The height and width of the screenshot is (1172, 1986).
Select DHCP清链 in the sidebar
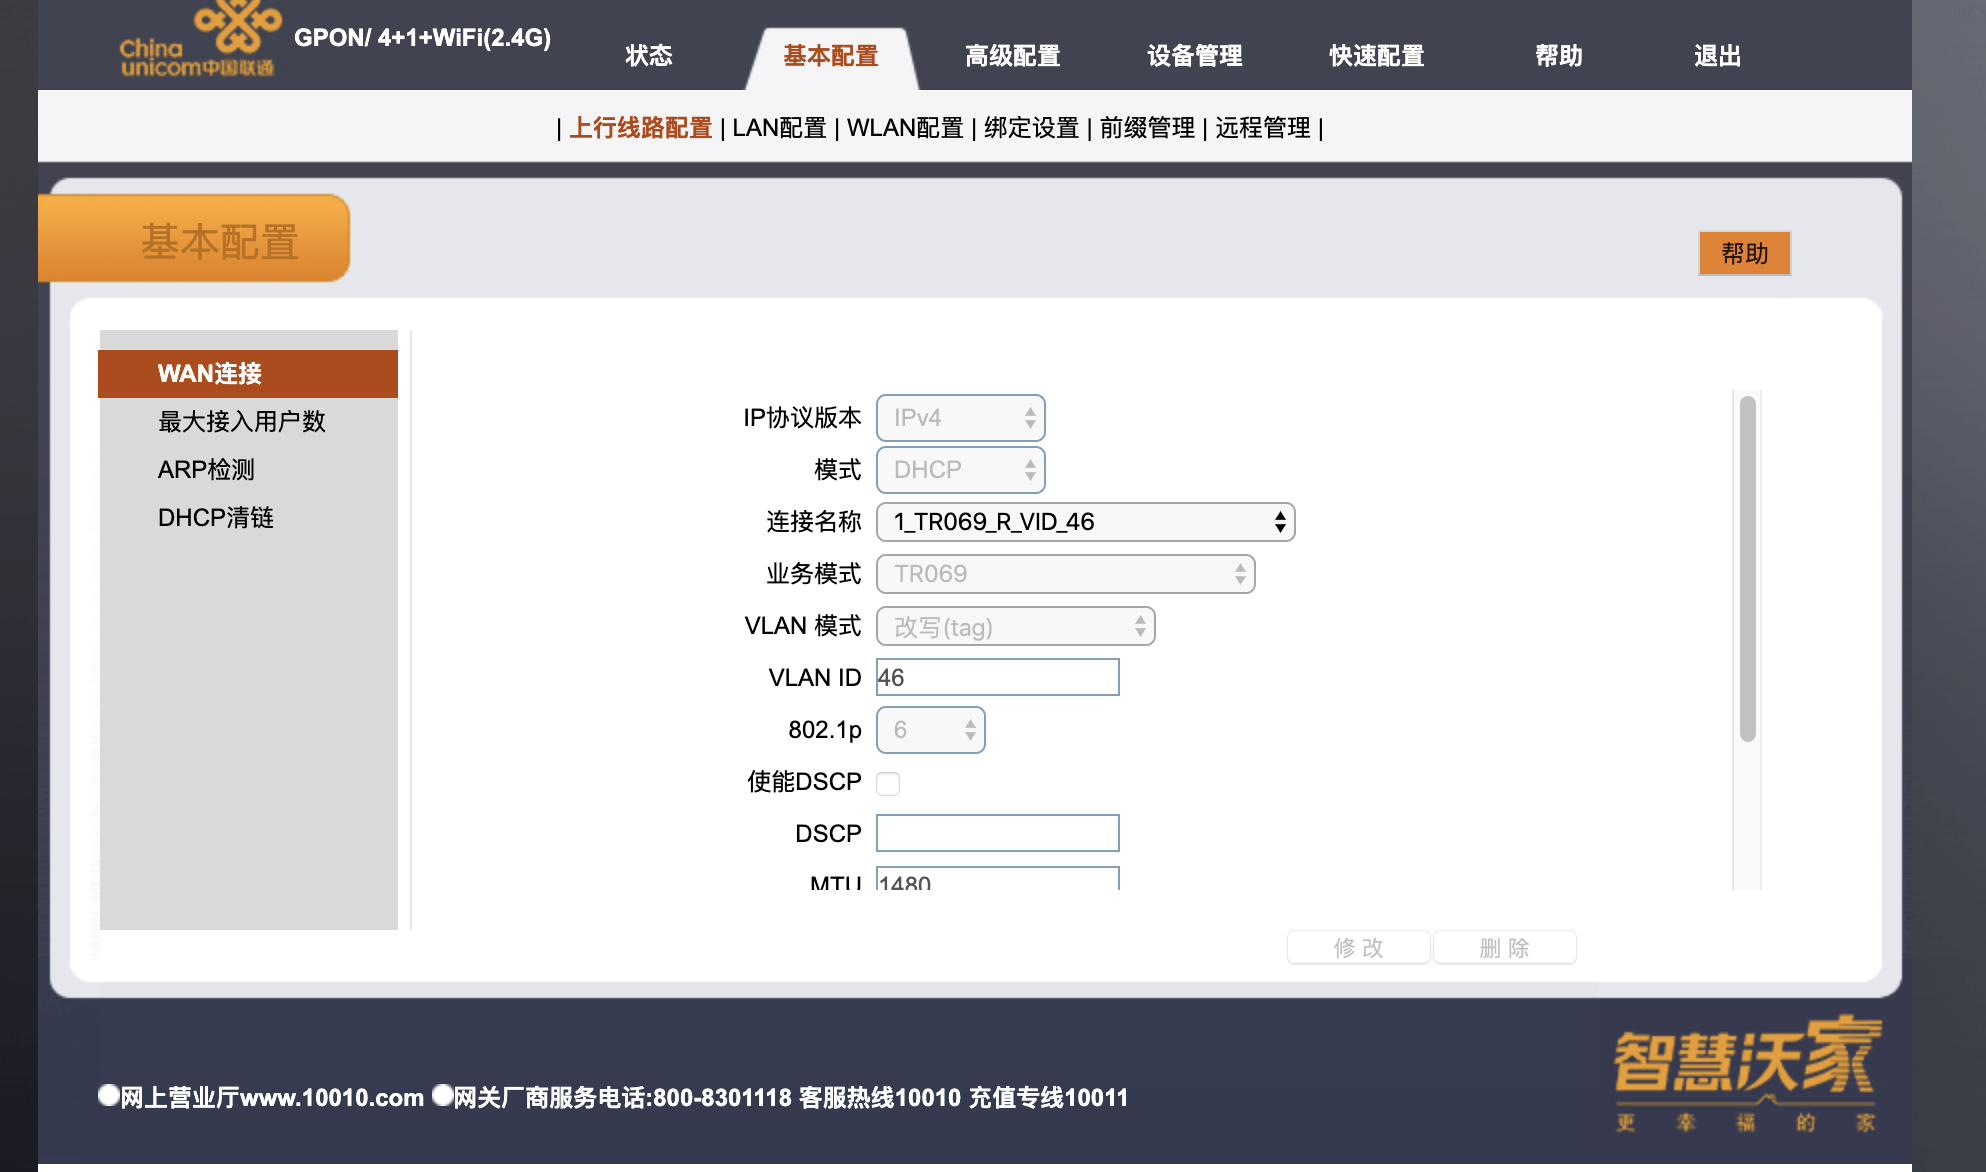[x=216, y=518]
